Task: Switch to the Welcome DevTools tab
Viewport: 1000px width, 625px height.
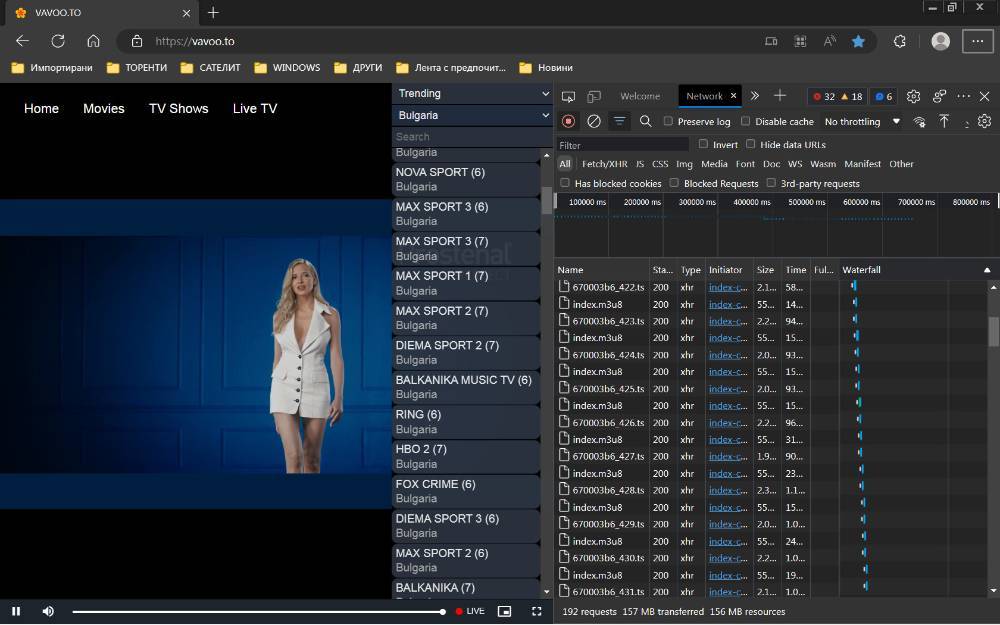Action: (x=640, y=96)
